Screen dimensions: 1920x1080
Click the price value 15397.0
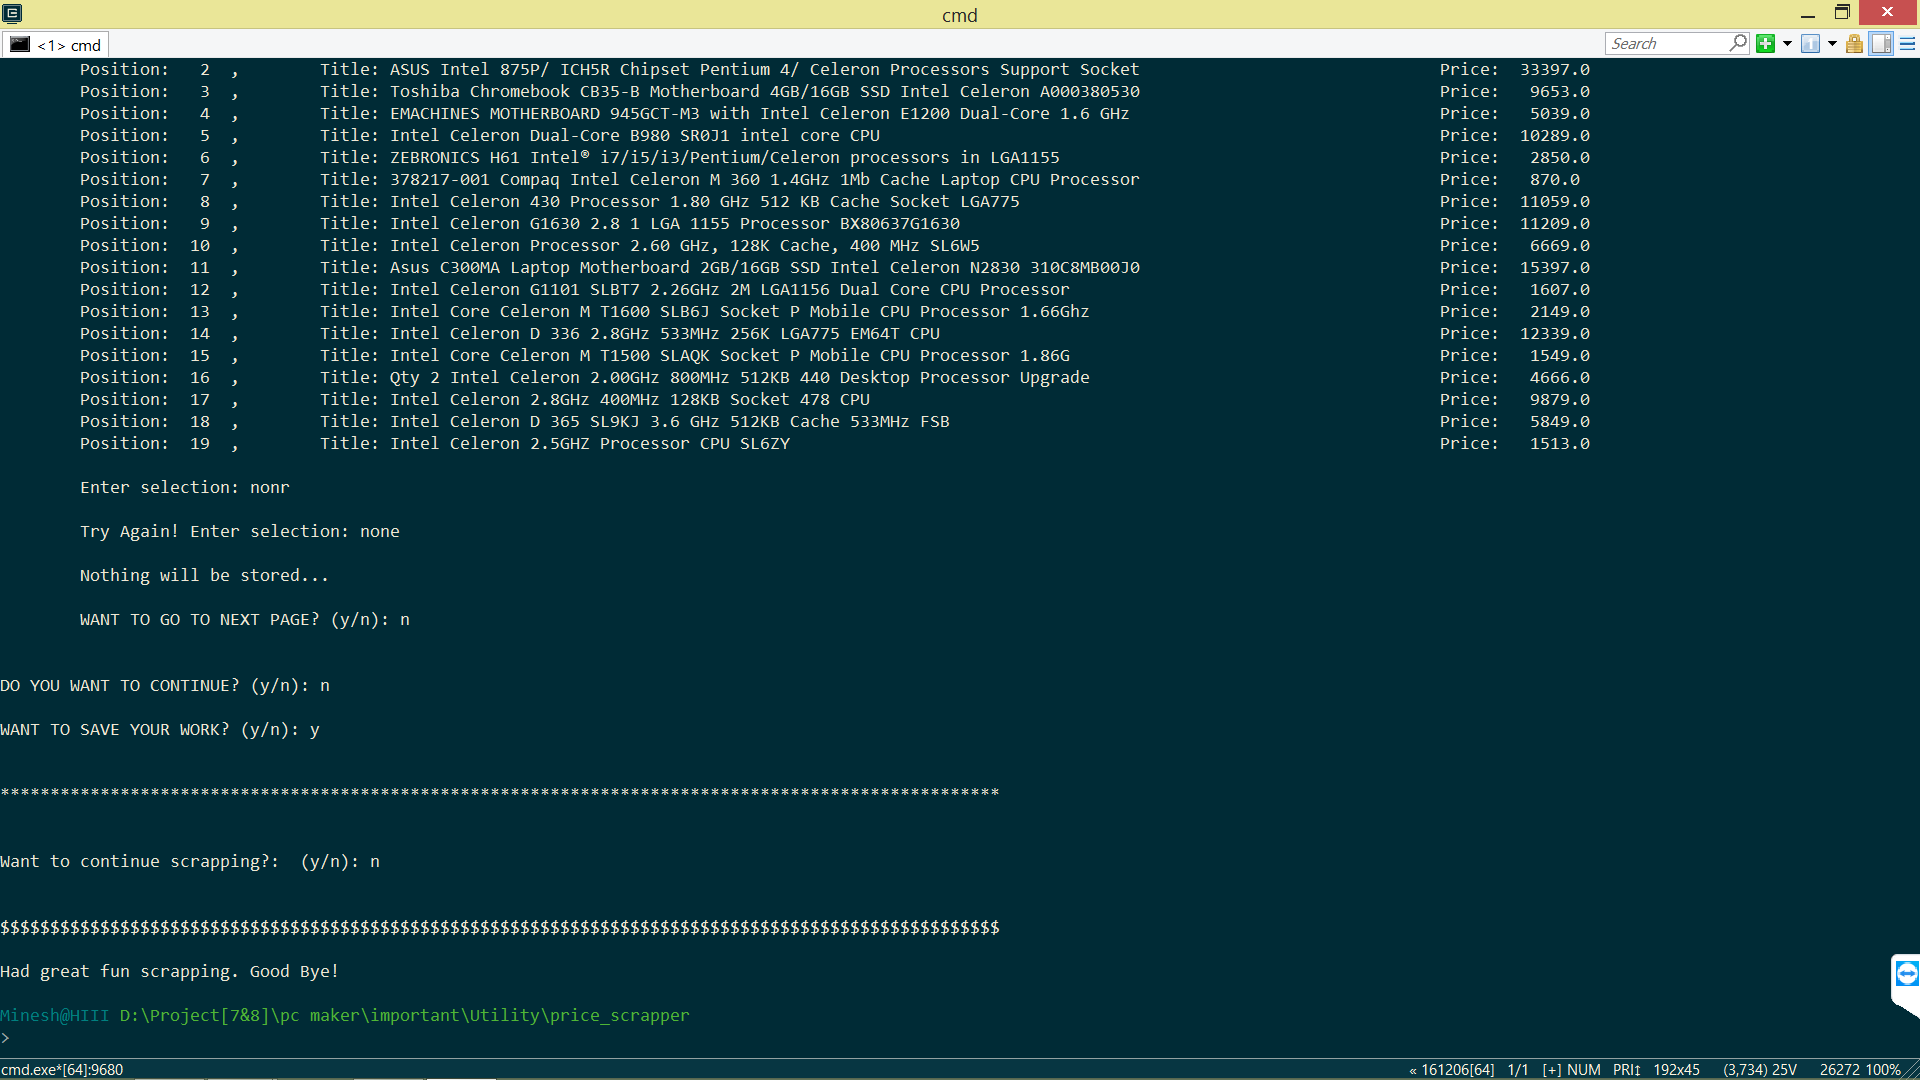(1554, 268)
